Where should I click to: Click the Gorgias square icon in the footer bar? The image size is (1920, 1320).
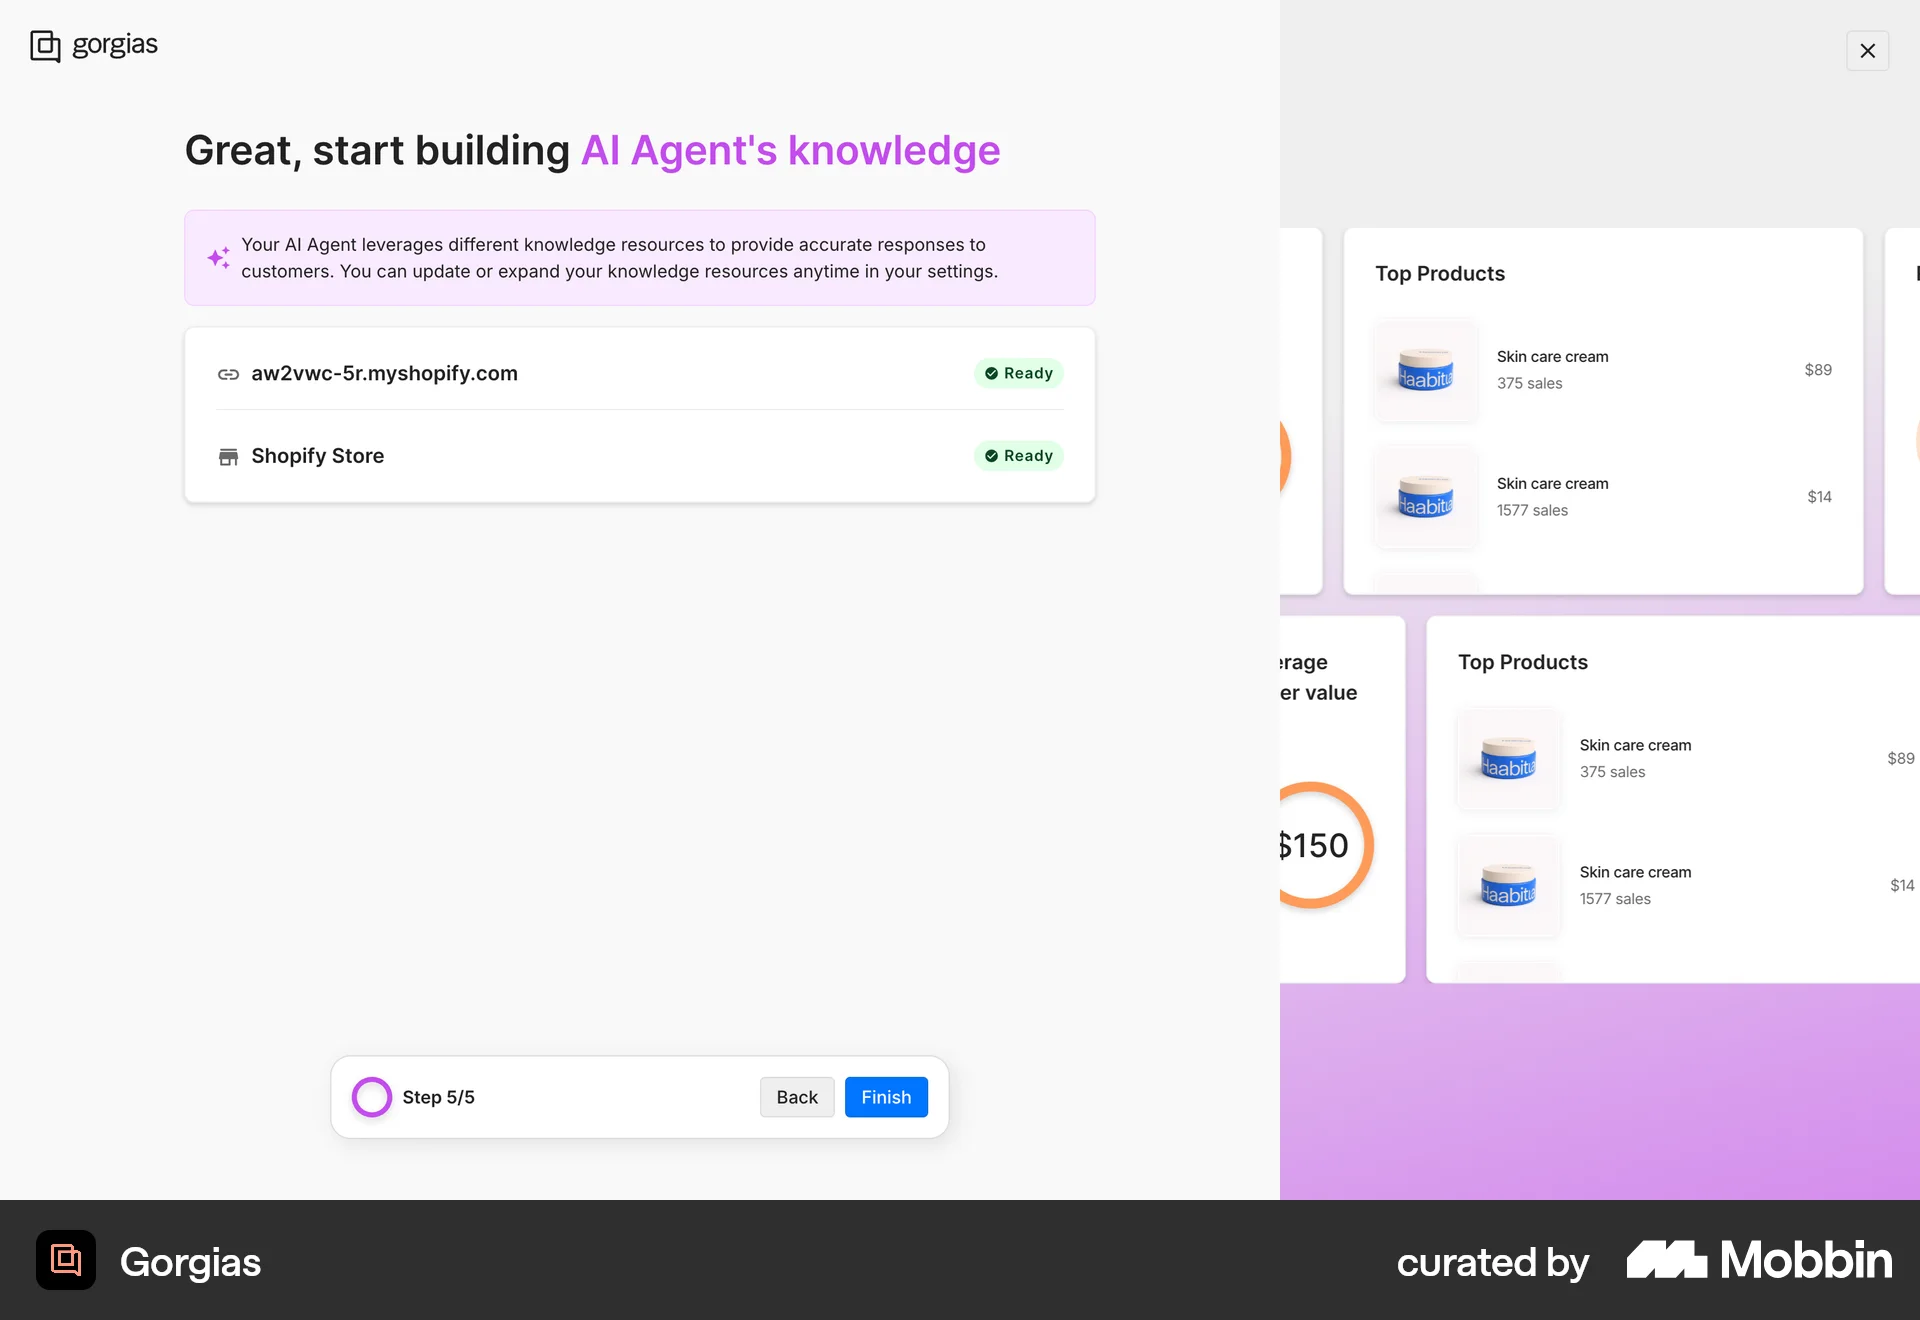[65, 1260]
